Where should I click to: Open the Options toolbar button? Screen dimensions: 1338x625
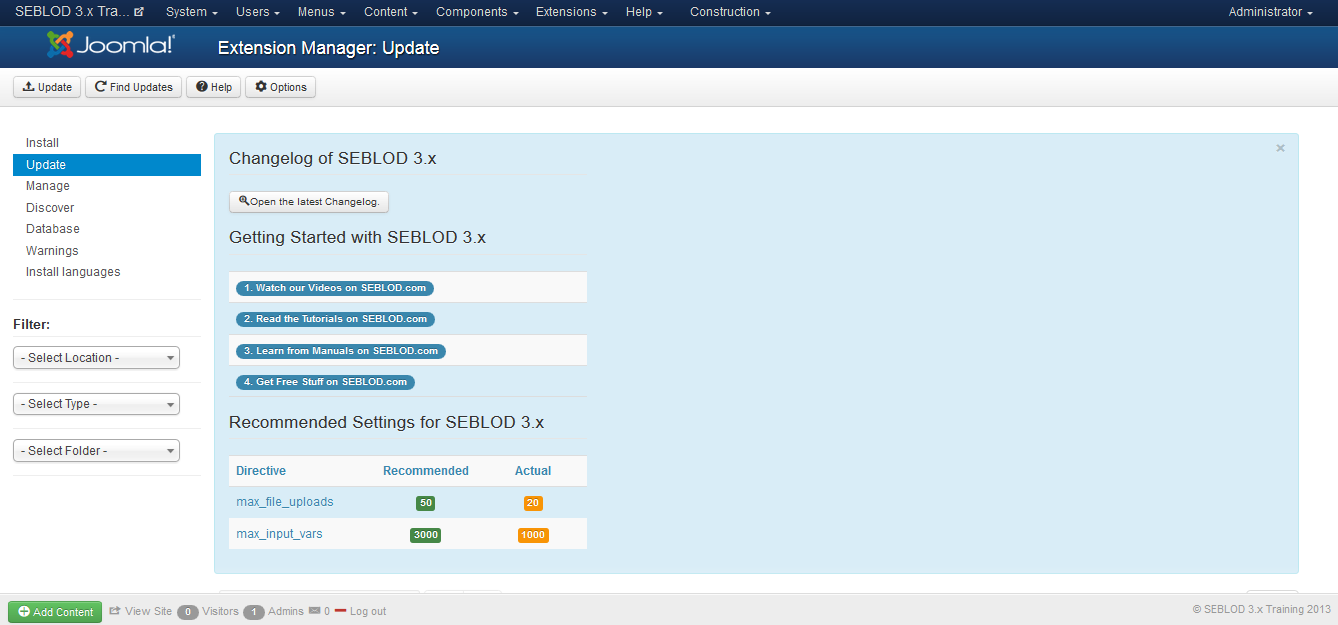click(x=280, y=87)
